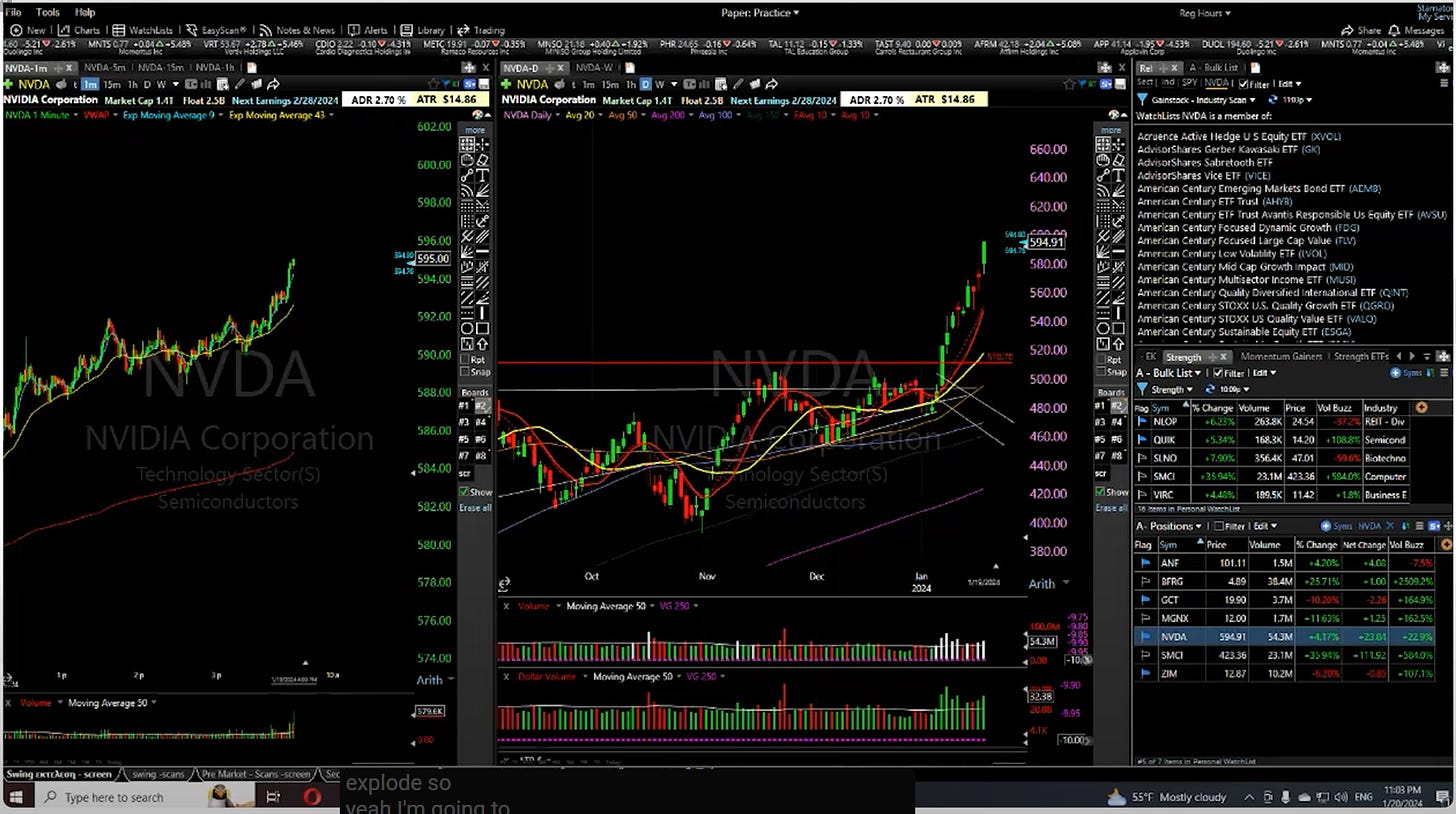
Task: Add a new chart tab next to NVDA-W
Action: click(x=630, y=68)
